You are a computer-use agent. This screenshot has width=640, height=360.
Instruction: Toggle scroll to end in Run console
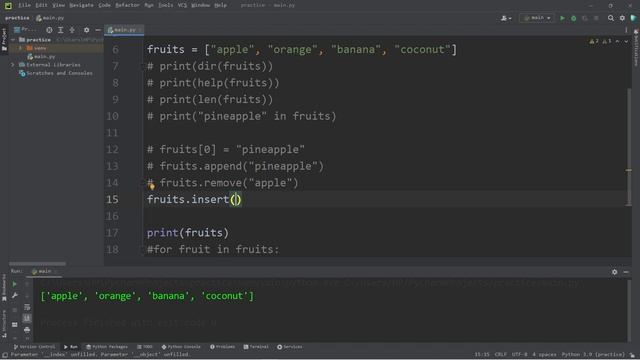point(27,318)
